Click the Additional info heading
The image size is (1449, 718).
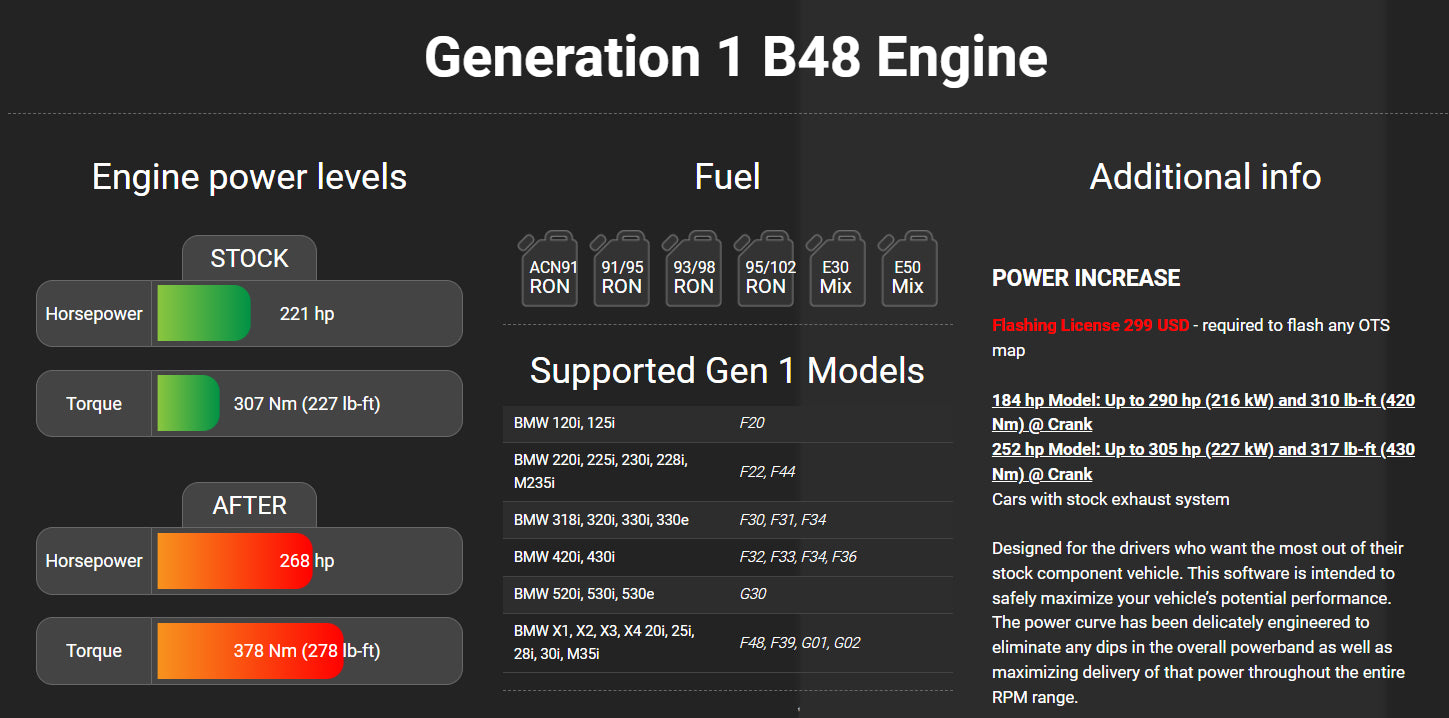[x=1205, y=177]
